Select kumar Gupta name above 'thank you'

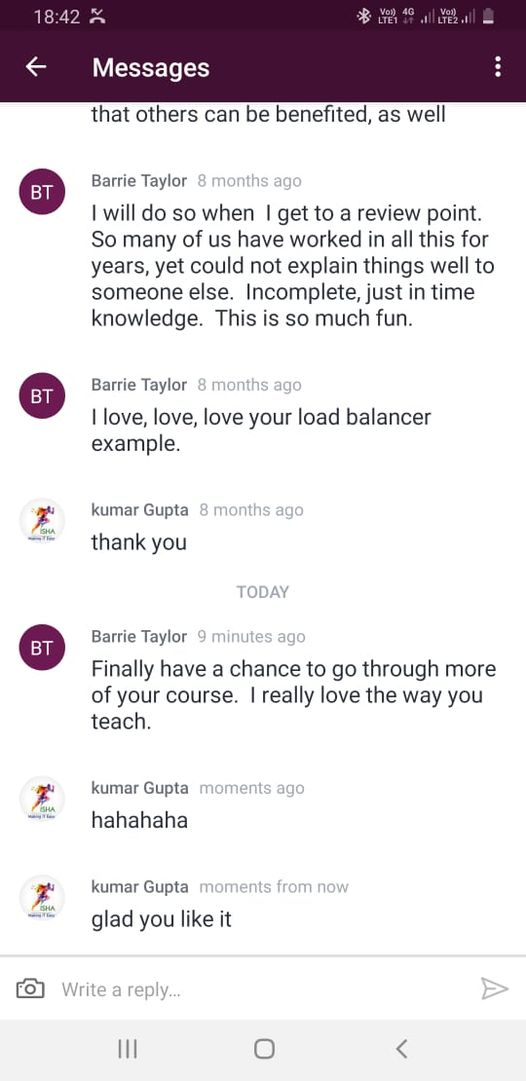[x=139, y=510]
